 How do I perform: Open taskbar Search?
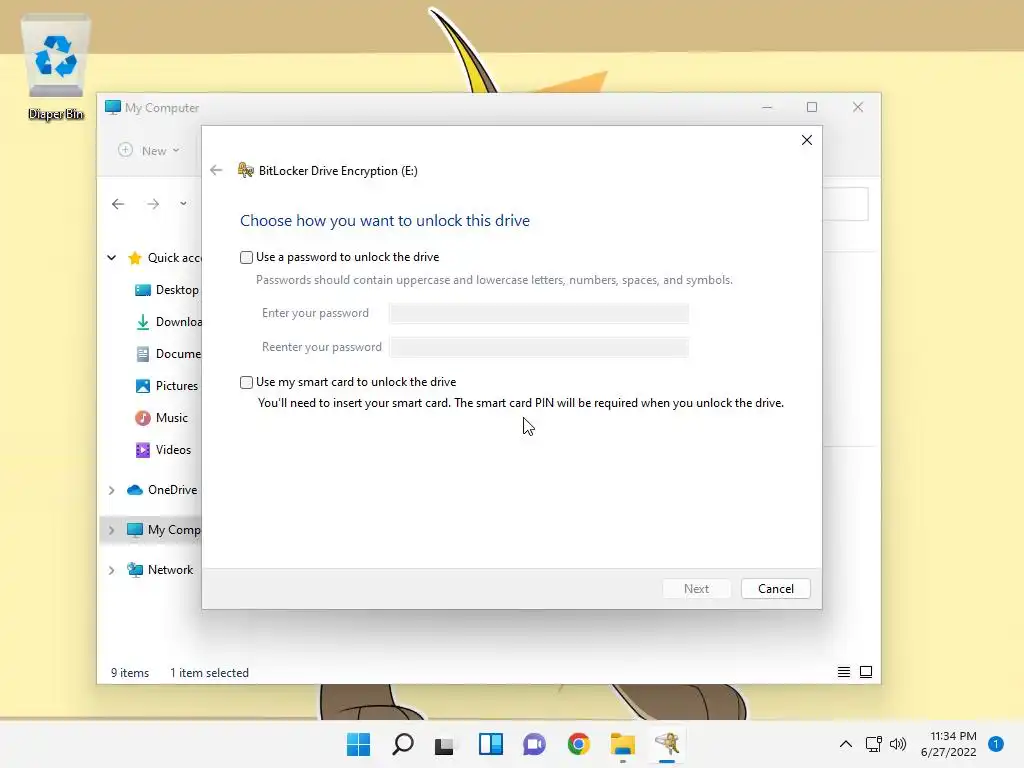click(x=403, y=744)
